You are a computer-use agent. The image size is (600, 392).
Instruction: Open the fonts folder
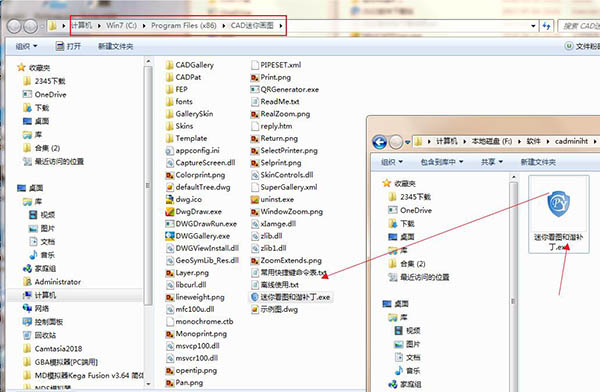[x=179, y=101]
